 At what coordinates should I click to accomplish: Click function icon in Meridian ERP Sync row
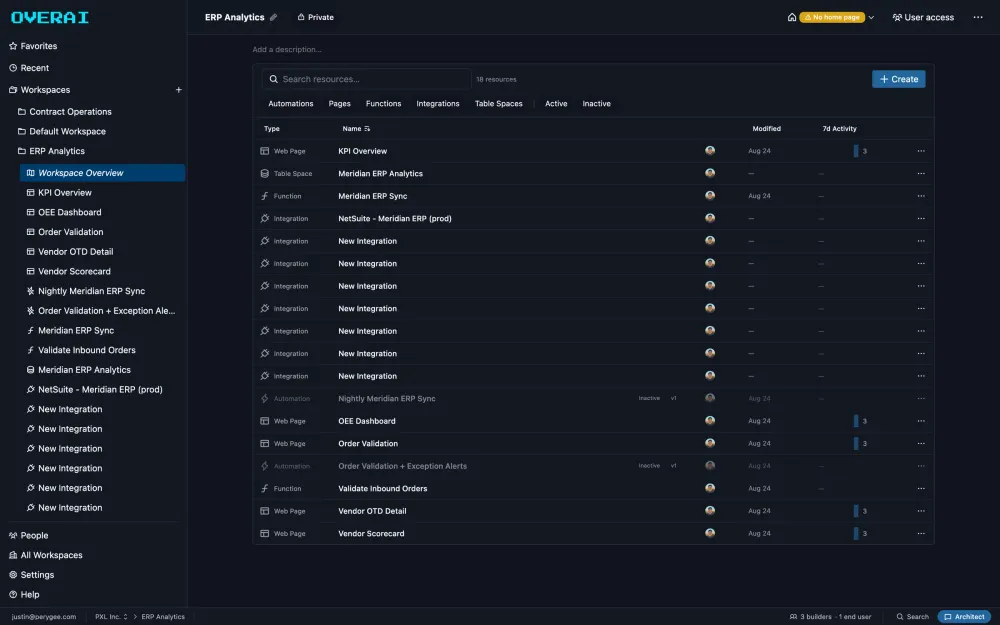click(265, 196)
